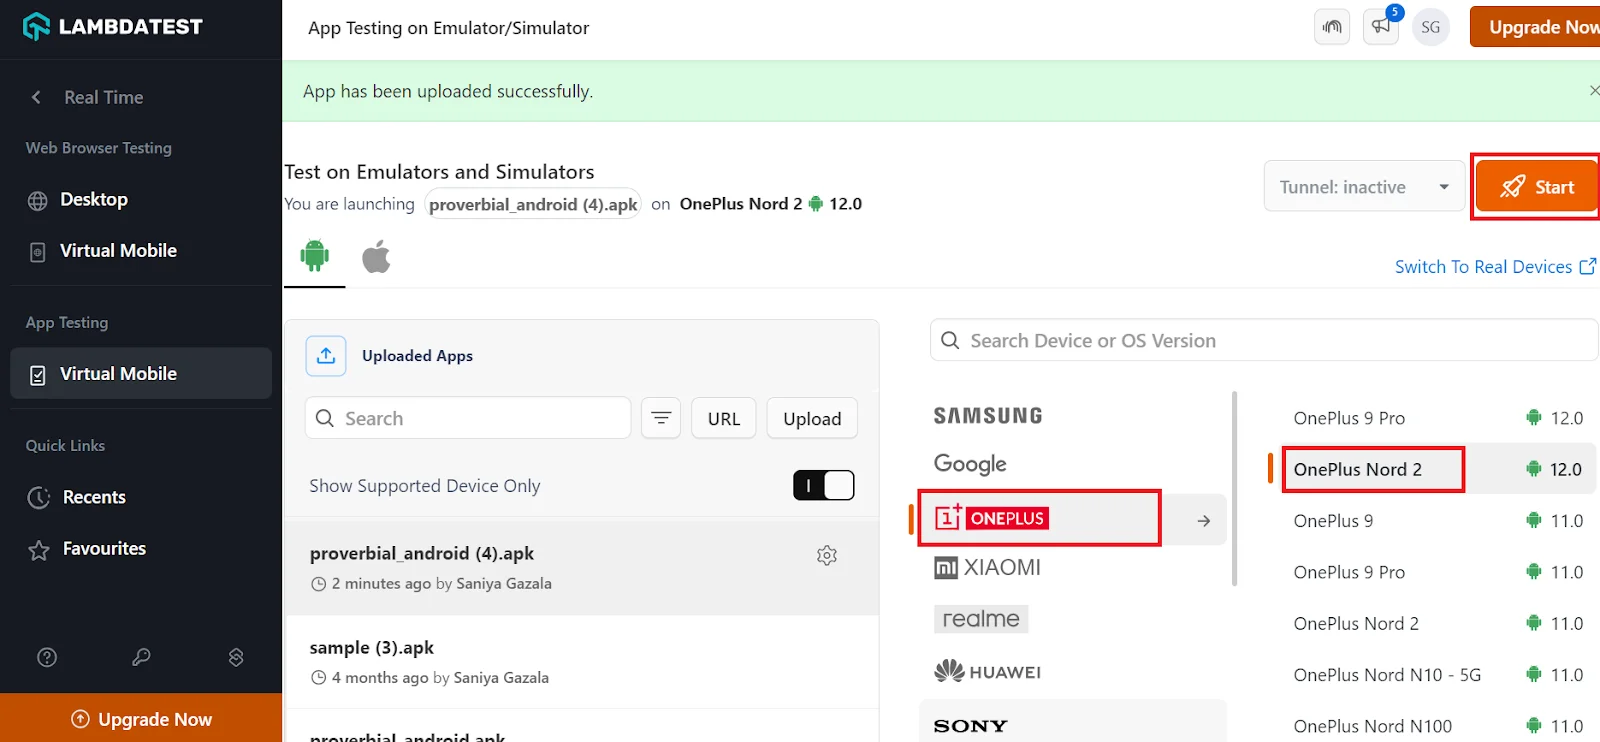
Task: Click the Uploaded Apps upload icon
Action: [326, 356]
